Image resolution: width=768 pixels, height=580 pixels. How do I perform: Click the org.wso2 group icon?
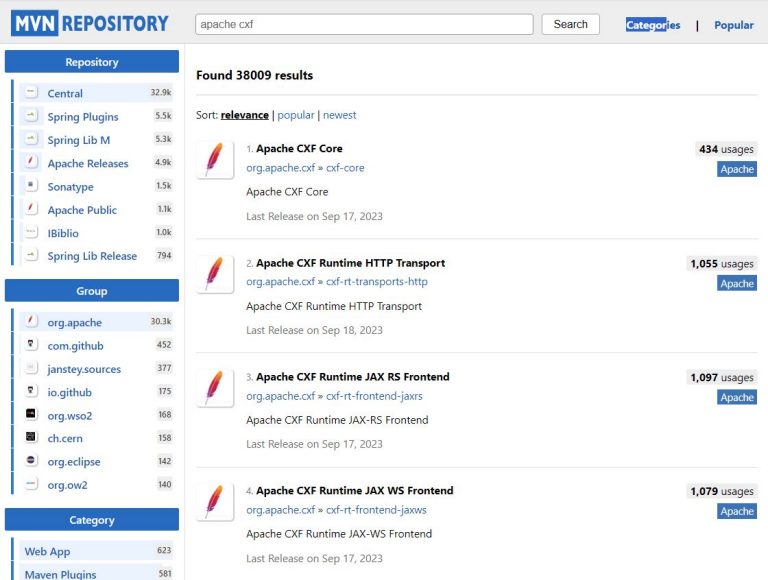pos(31,414)
